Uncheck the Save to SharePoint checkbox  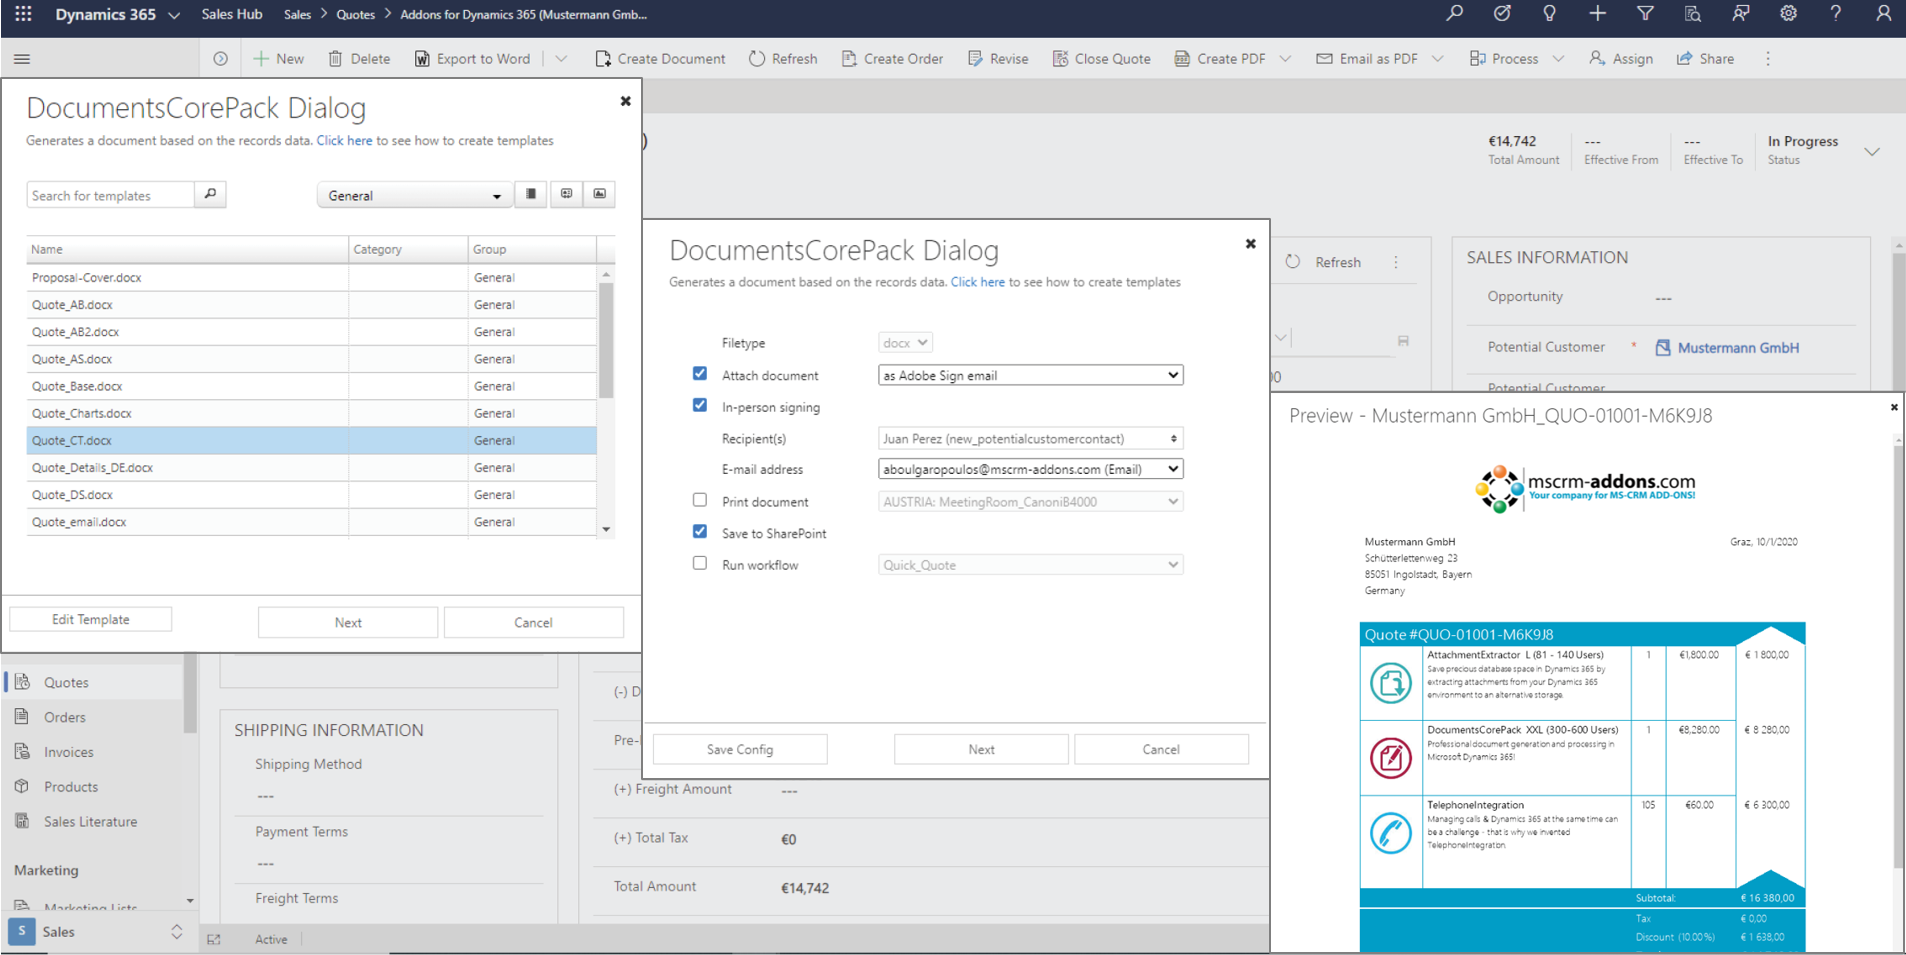(700, 532)
